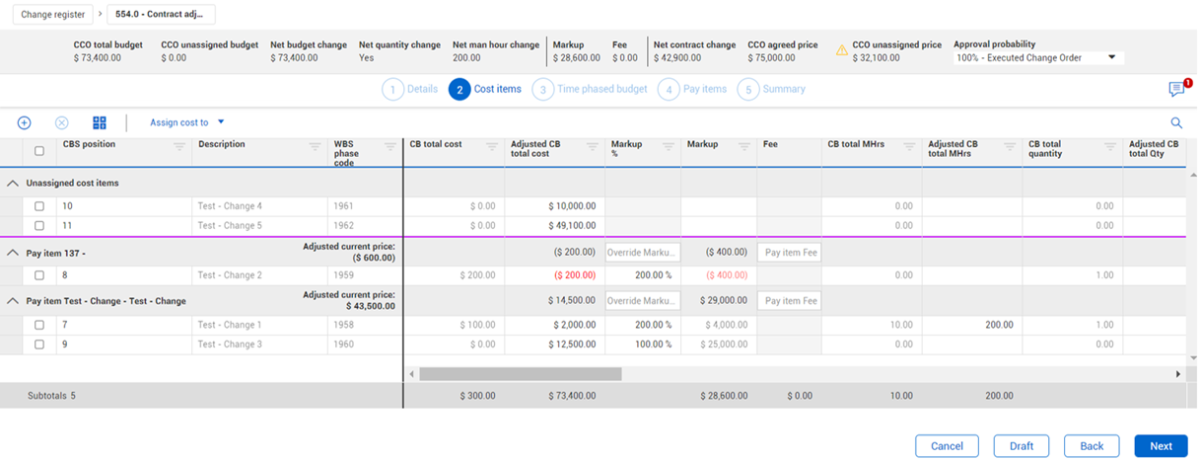Click the remove item circle-x icon
The image size is (1200, 459).
coord(62,123)
